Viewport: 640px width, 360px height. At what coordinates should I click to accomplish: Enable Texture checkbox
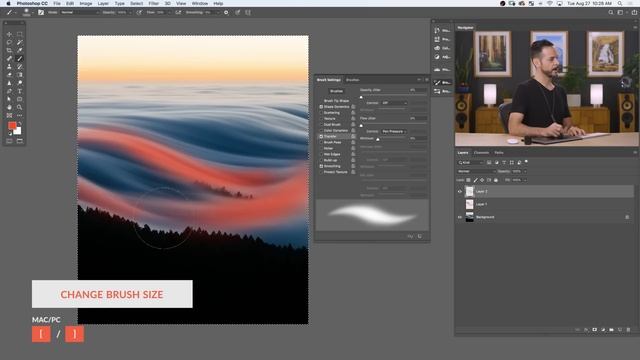[321, 118]
